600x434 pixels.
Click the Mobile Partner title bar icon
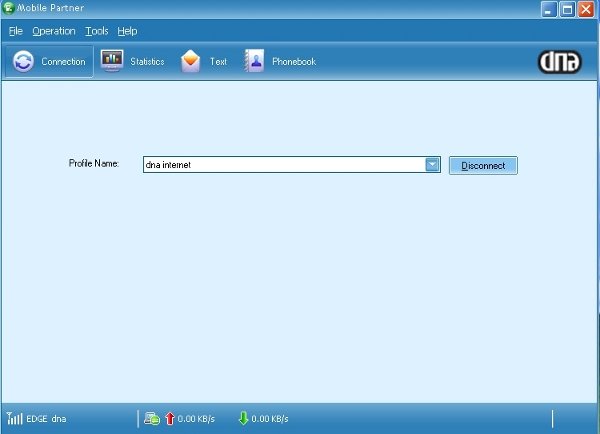8,8
